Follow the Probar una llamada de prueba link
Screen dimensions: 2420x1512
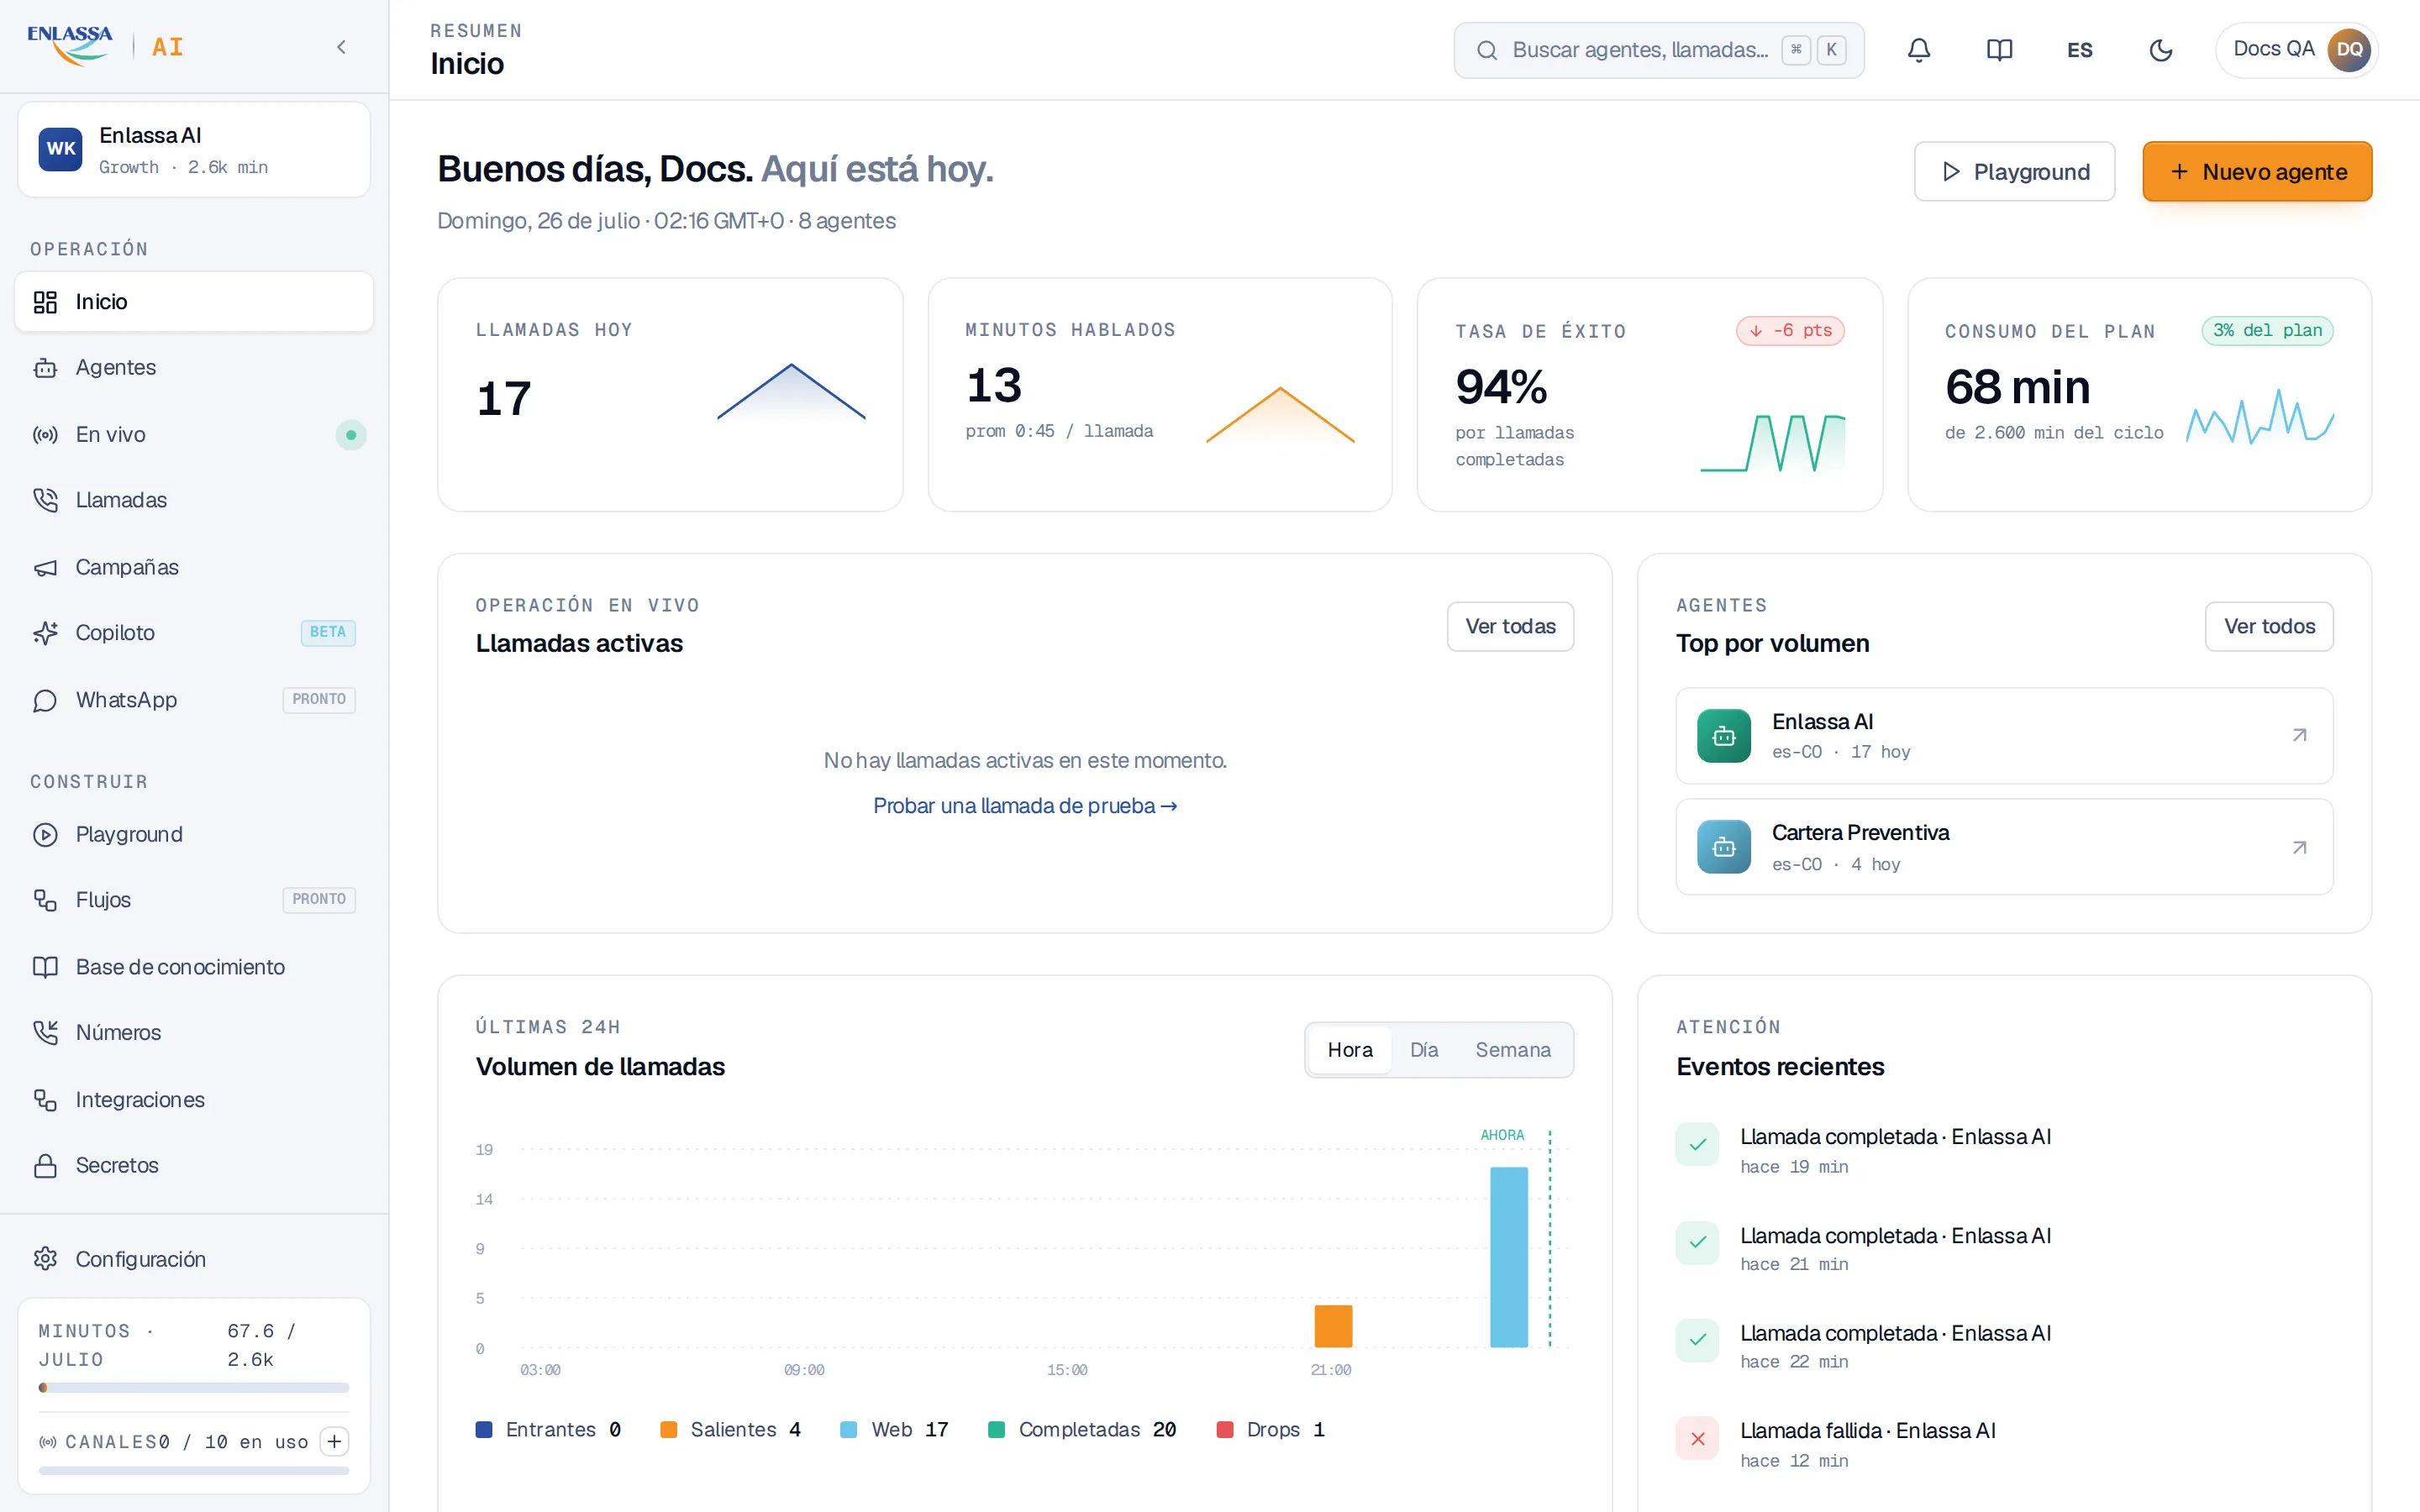pos(1025,806)
